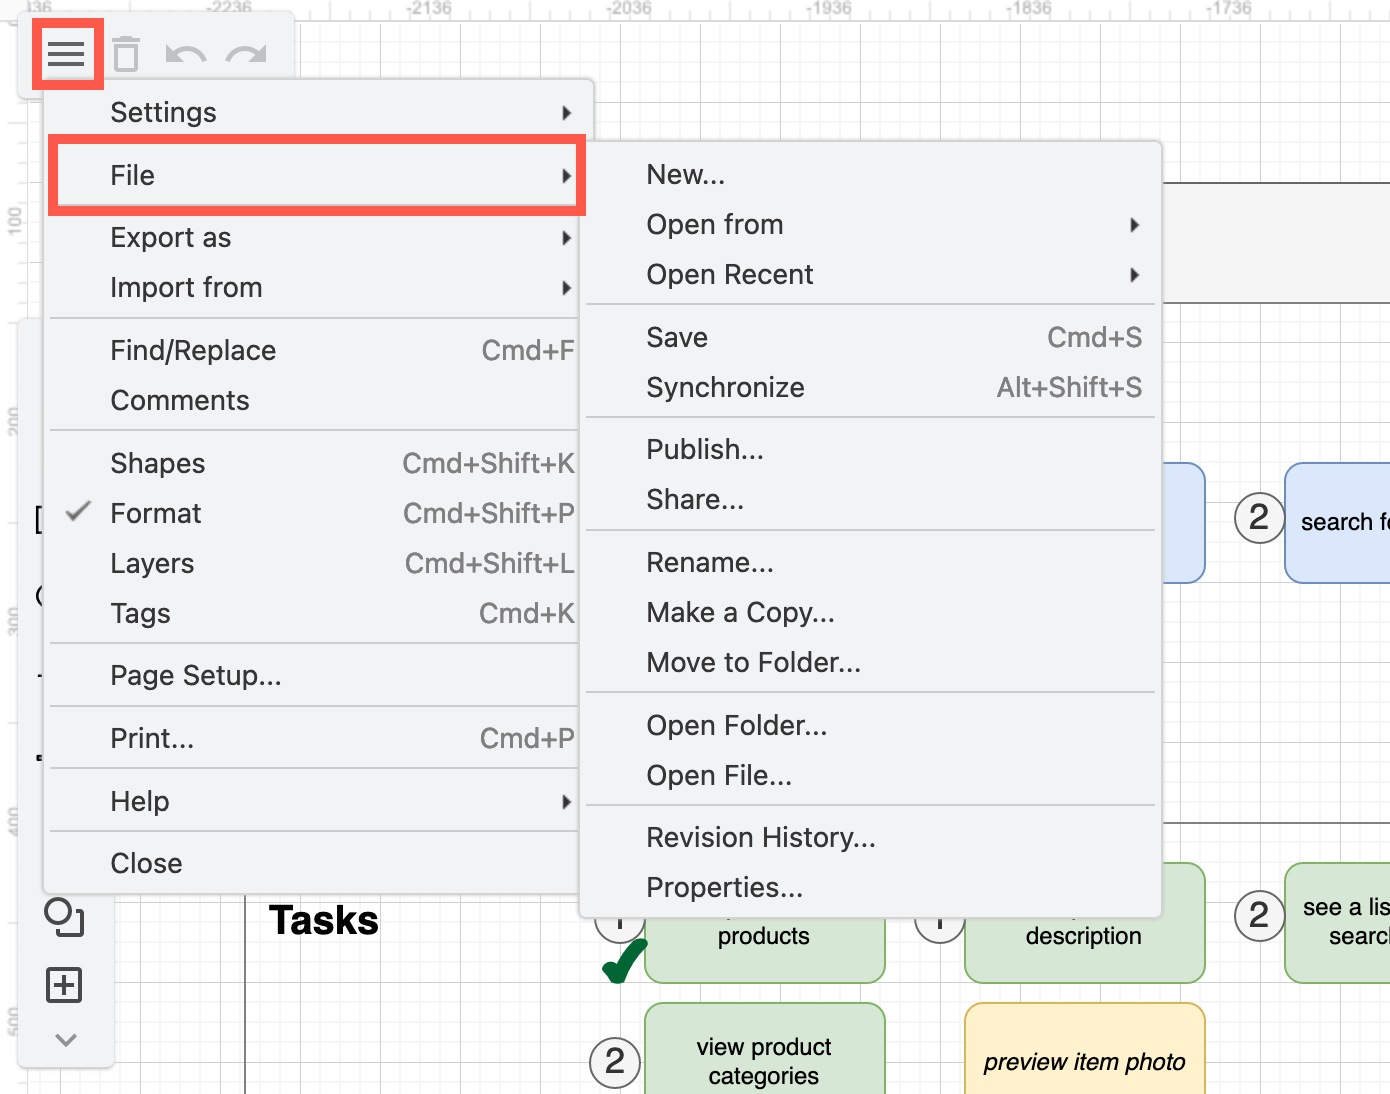Click Save in the File submenu
This screenshot has height=1094, width=1390.
[x=677, y=337]
